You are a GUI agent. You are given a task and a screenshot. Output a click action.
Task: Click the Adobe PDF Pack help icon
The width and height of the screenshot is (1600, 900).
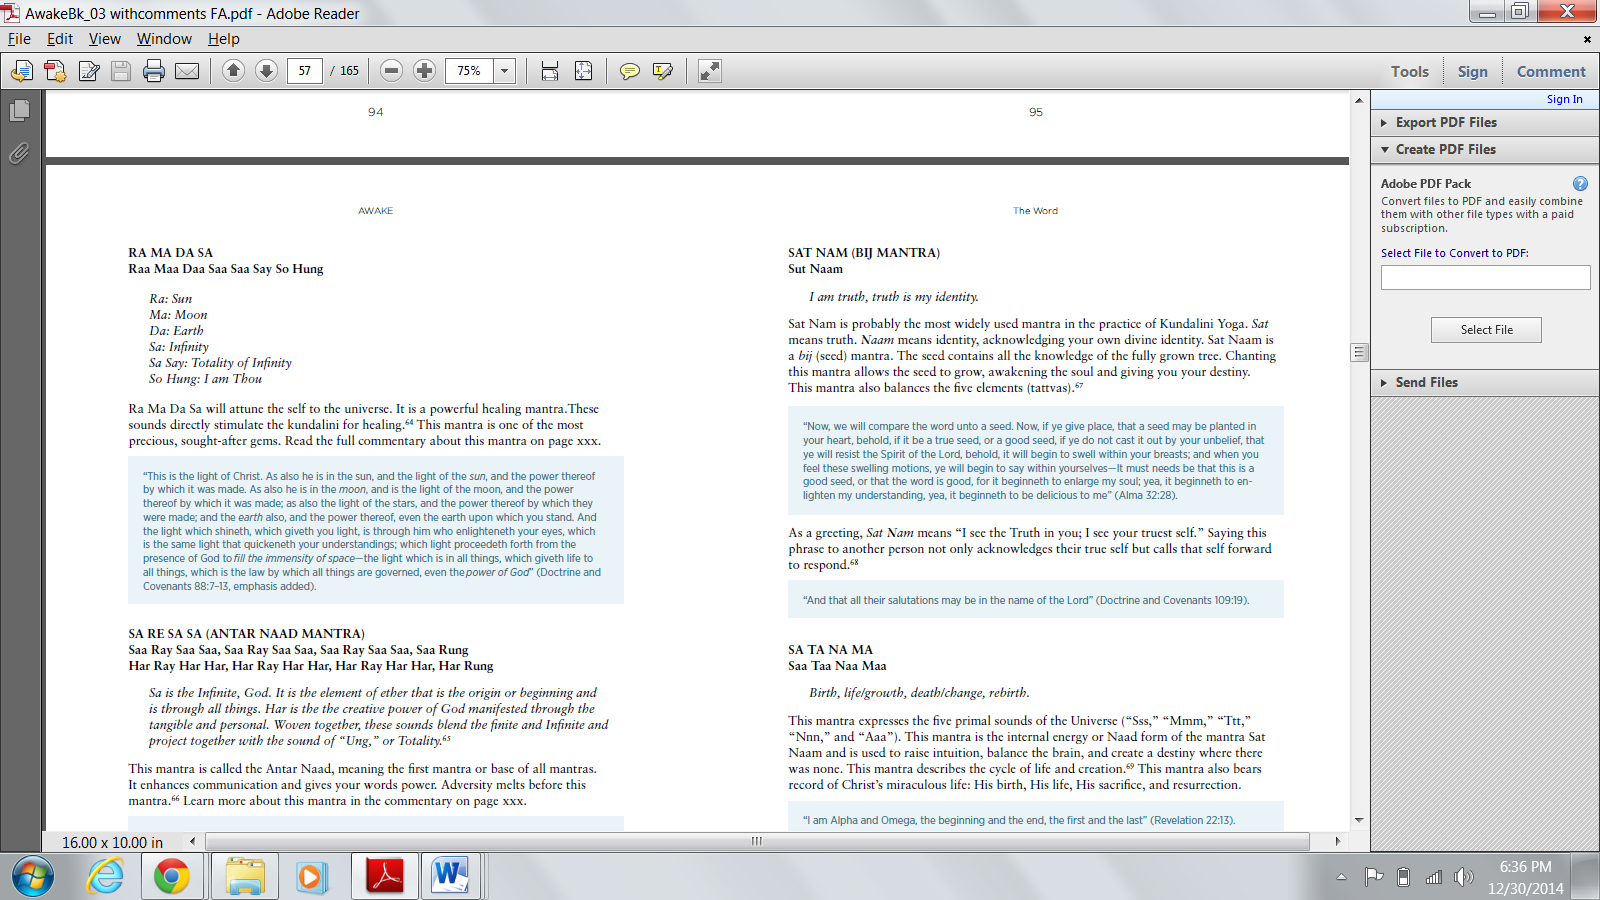pos(1580,183)
